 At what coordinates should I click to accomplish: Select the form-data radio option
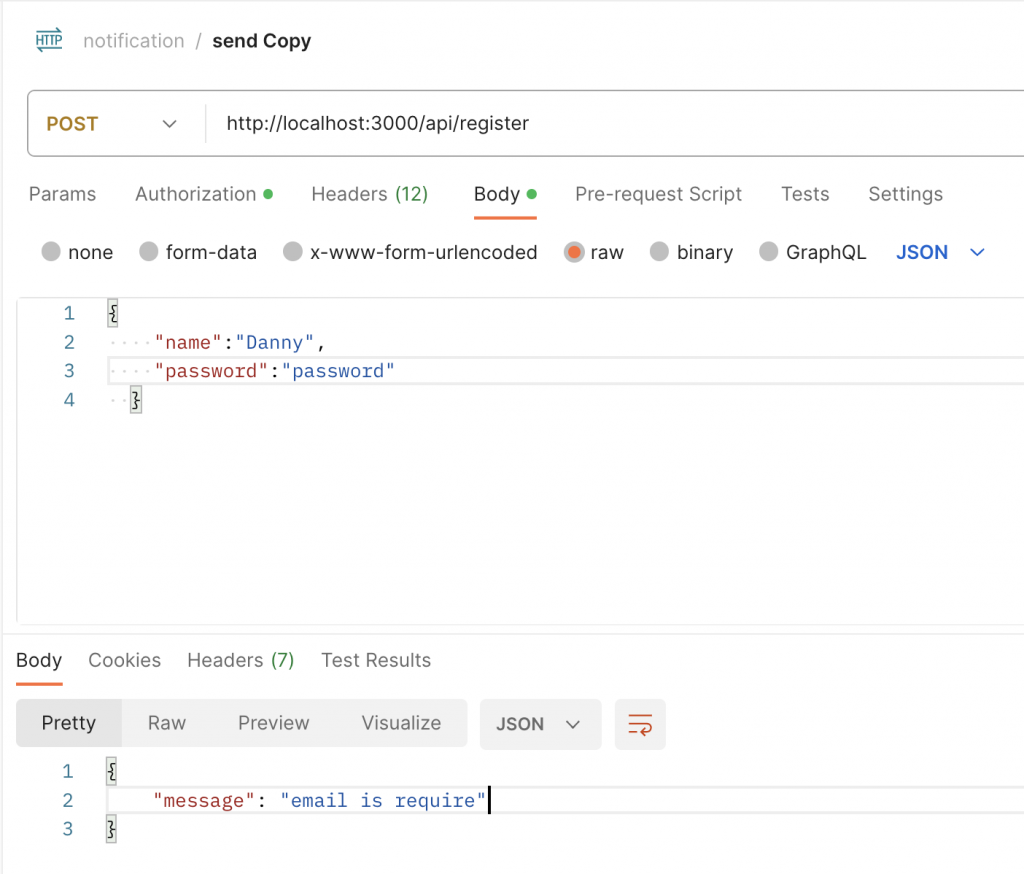[x=149, y=252]
